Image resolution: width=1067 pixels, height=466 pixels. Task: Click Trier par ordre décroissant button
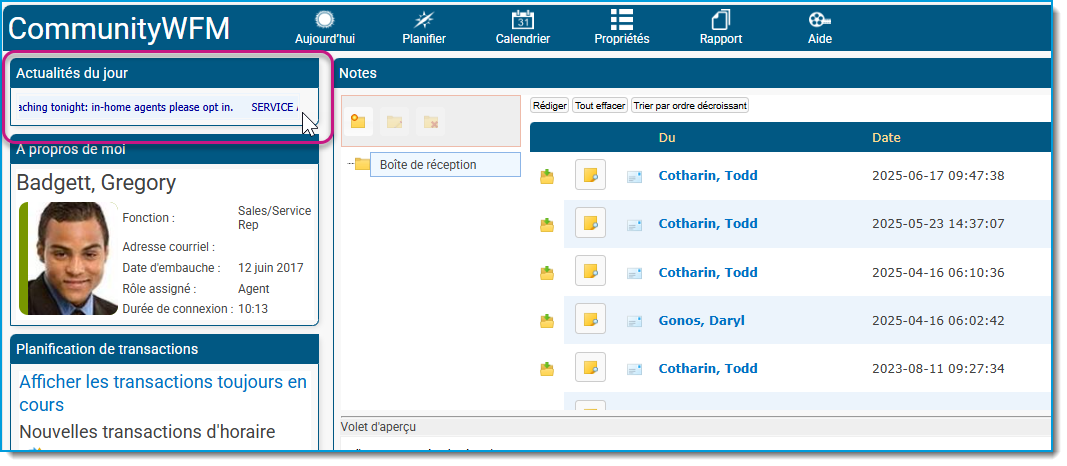pyautogui.click(x=690, y=105)
